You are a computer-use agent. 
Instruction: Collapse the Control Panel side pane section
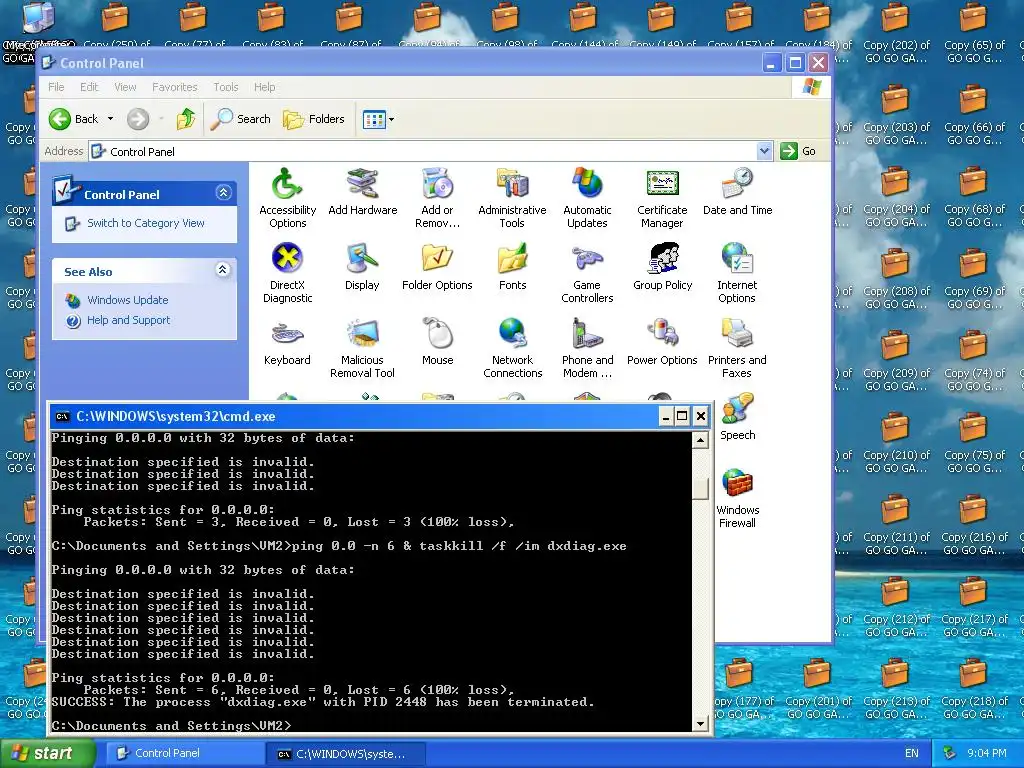[x=223, y=193]
